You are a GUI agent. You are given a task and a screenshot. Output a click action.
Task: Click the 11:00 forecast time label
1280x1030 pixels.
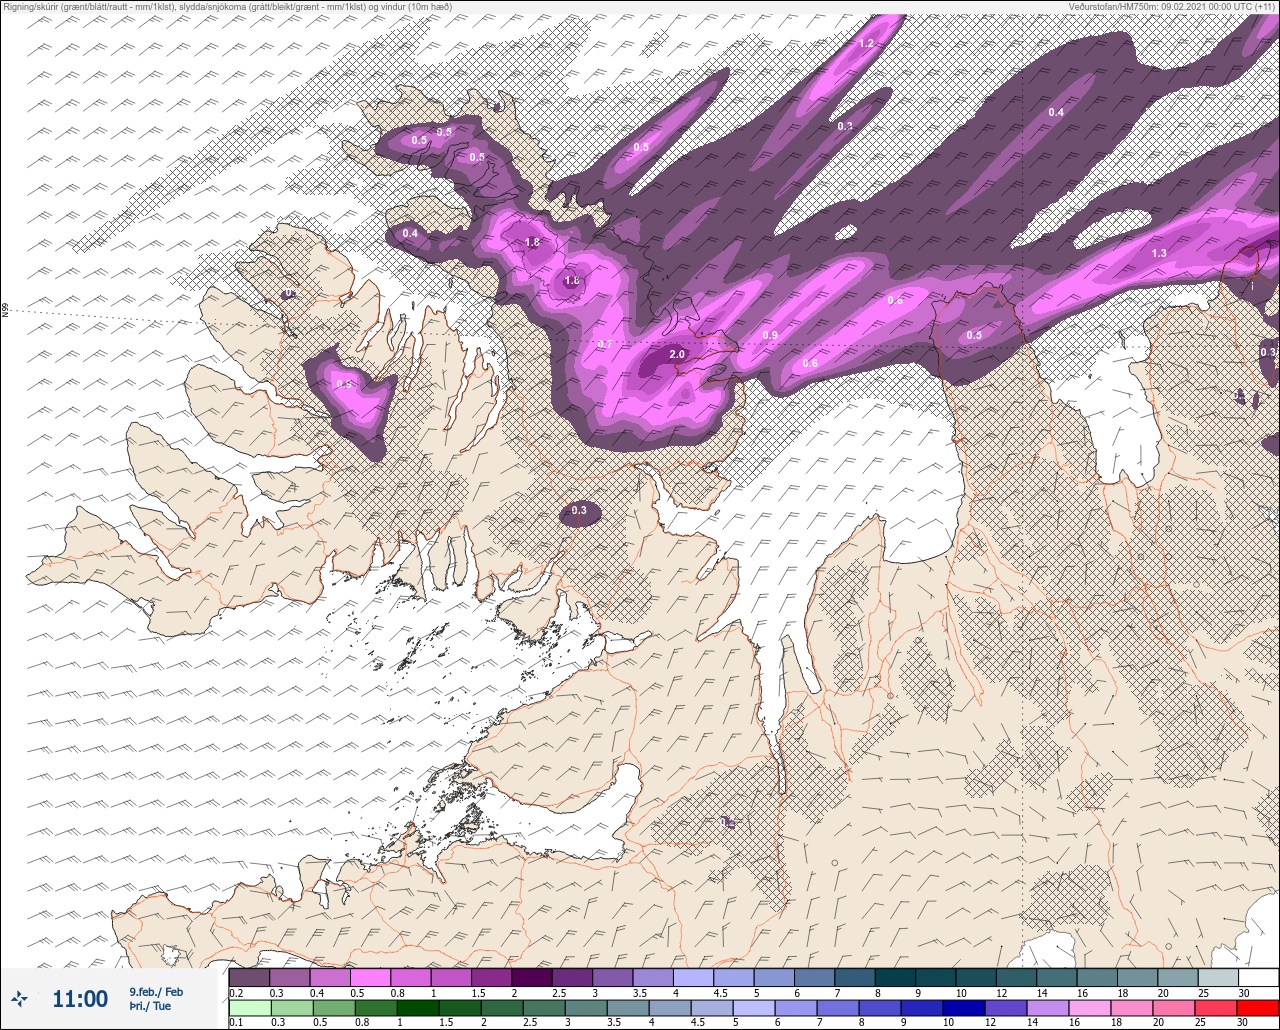80,999
